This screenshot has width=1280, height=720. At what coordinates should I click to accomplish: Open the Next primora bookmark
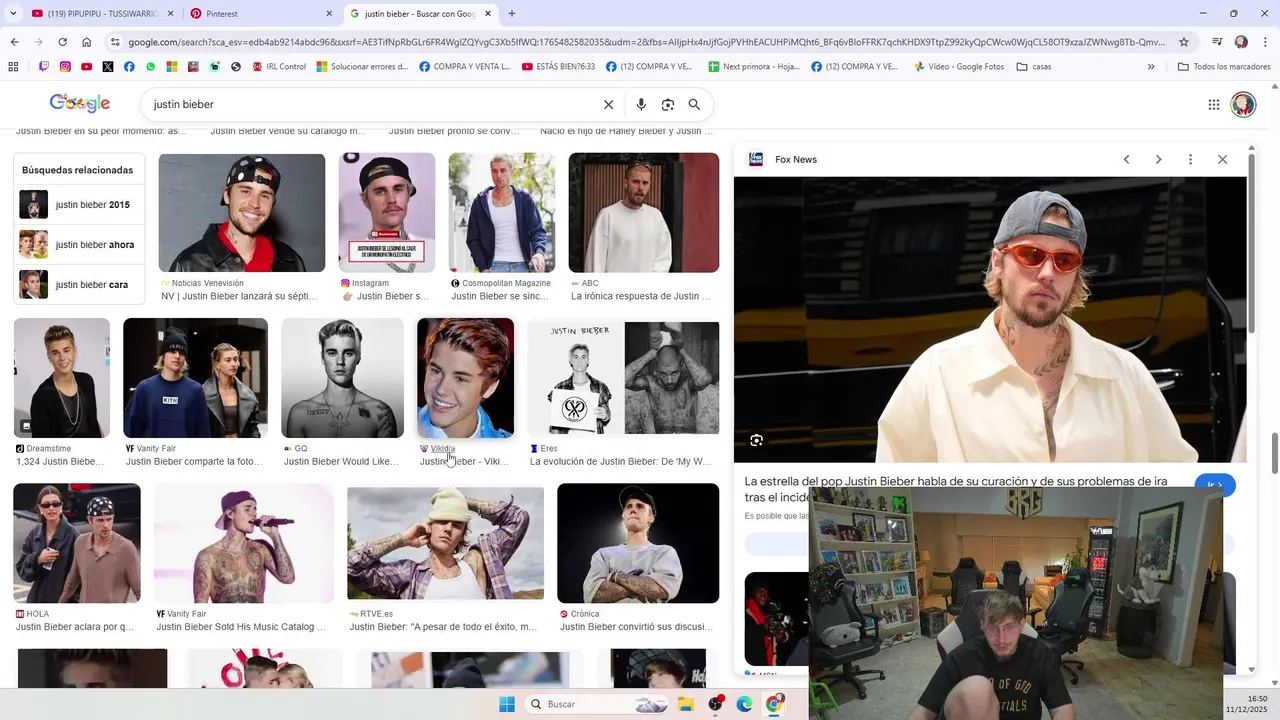pyautogui.click(x=753, y=67)
